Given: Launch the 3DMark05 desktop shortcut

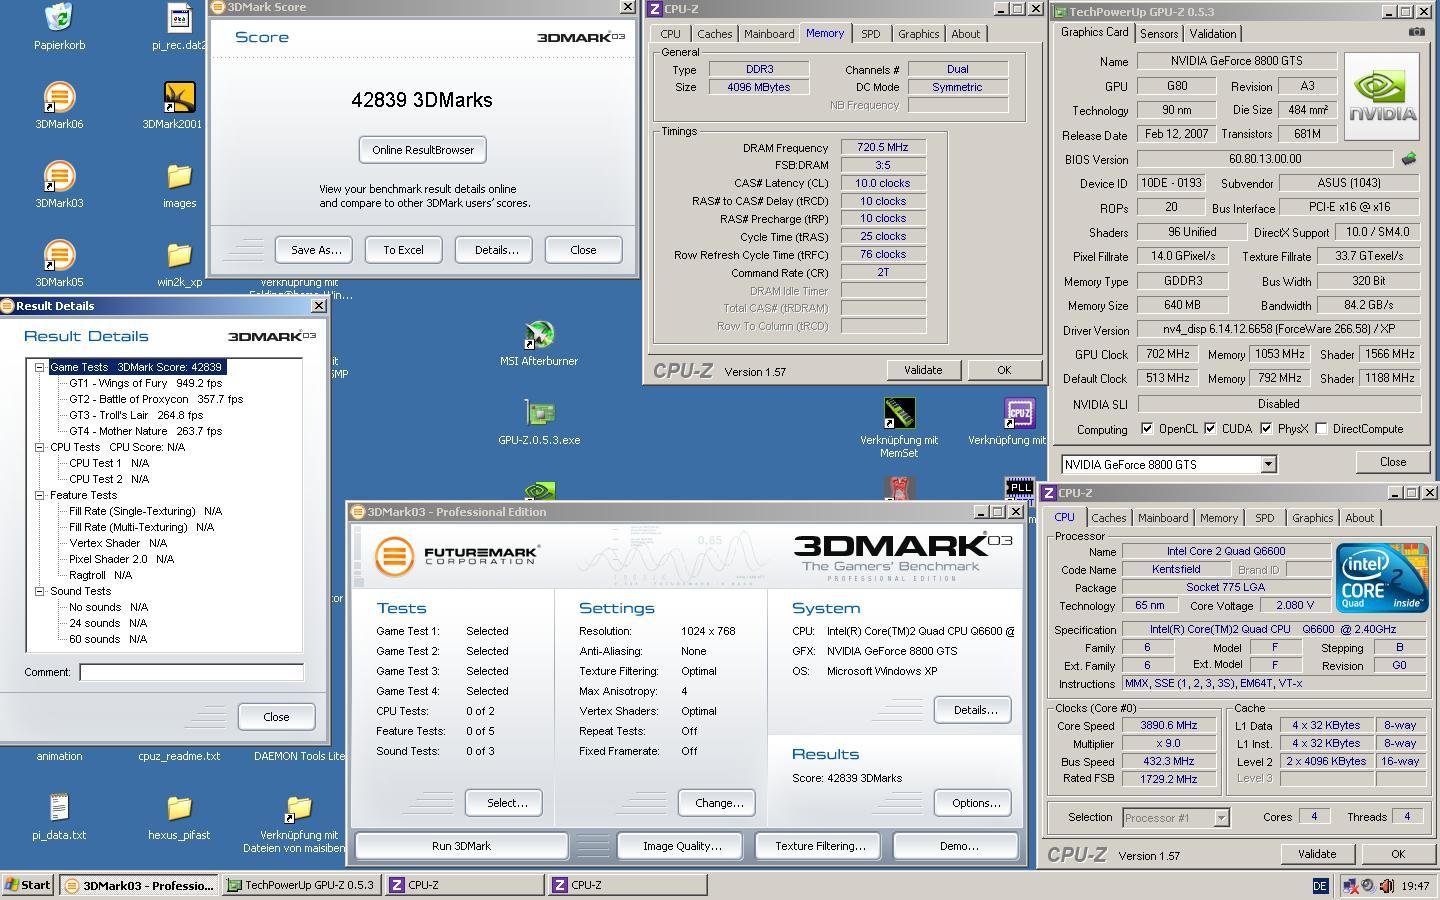Looking at the screenshot, I should pos(59,255).
